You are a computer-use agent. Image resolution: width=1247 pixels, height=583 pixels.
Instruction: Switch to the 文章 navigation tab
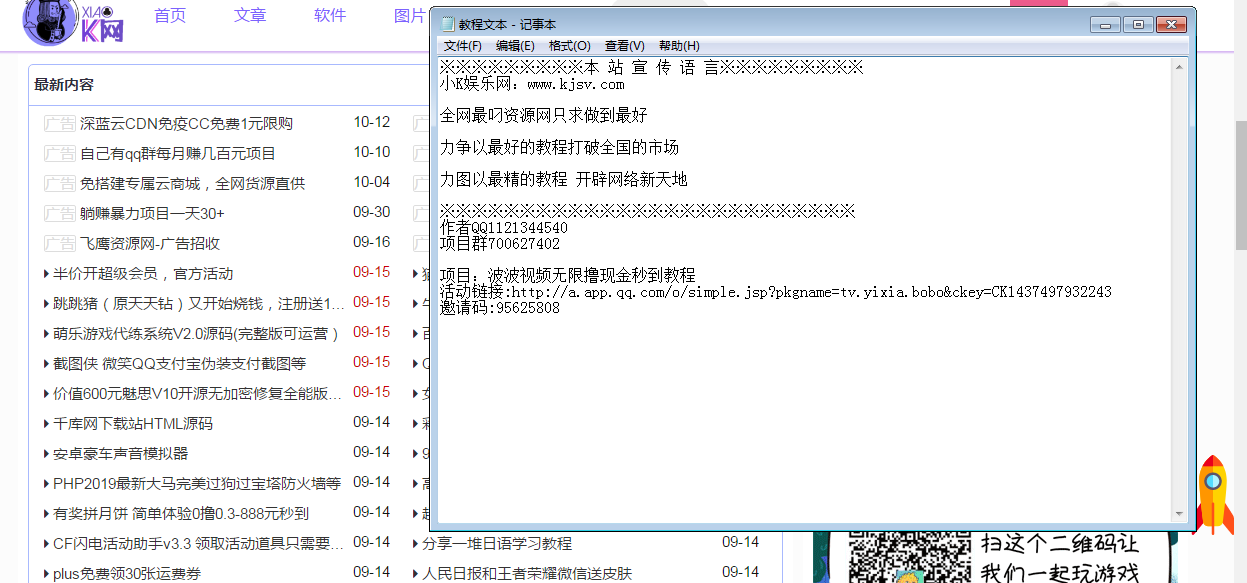pos(250,16)
